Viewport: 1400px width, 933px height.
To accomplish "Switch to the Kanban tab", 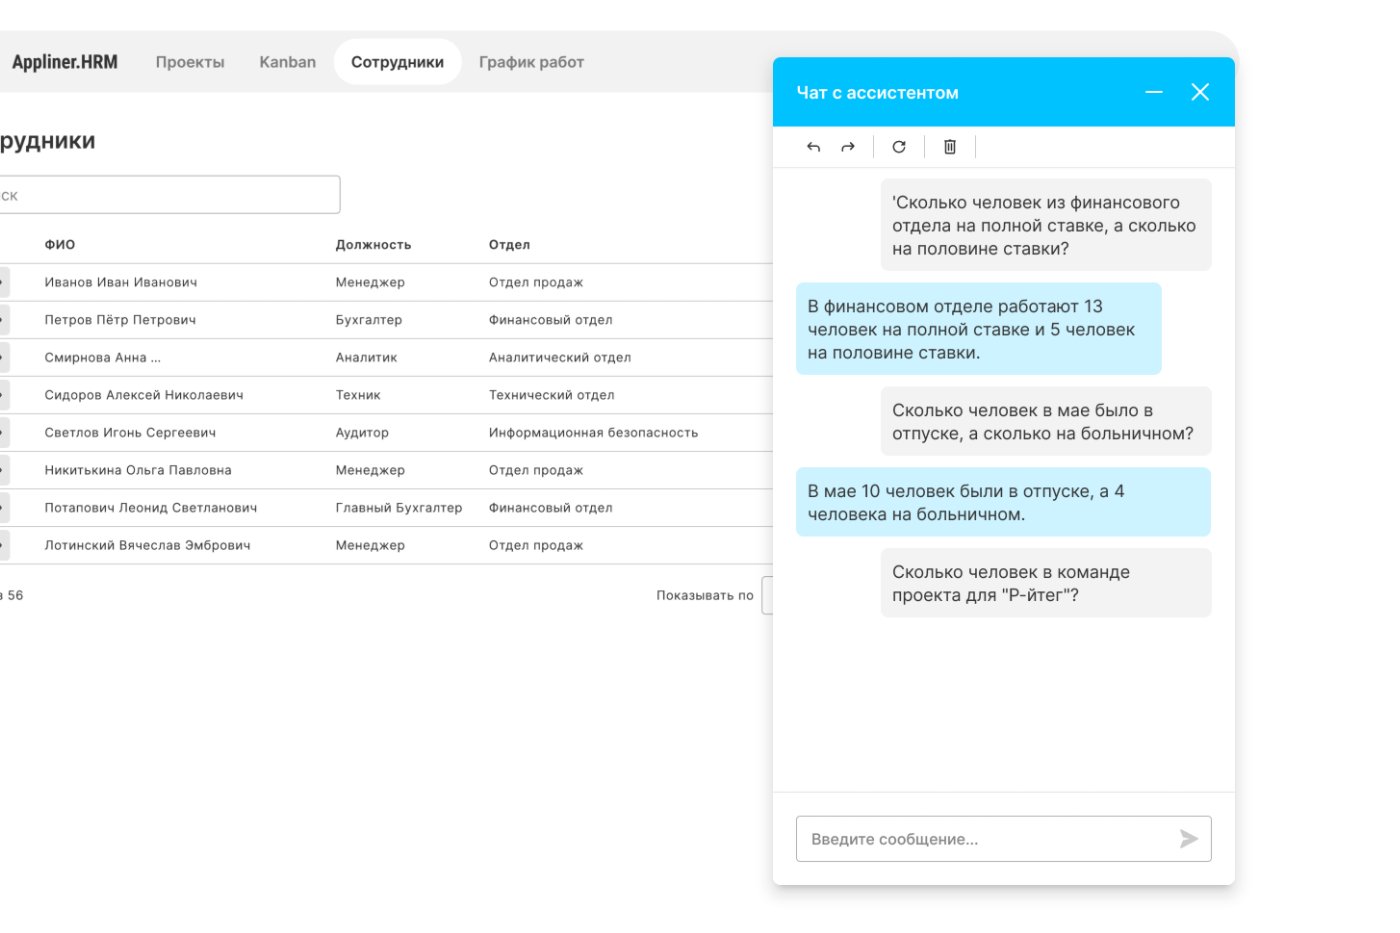I will pos(287,62).
